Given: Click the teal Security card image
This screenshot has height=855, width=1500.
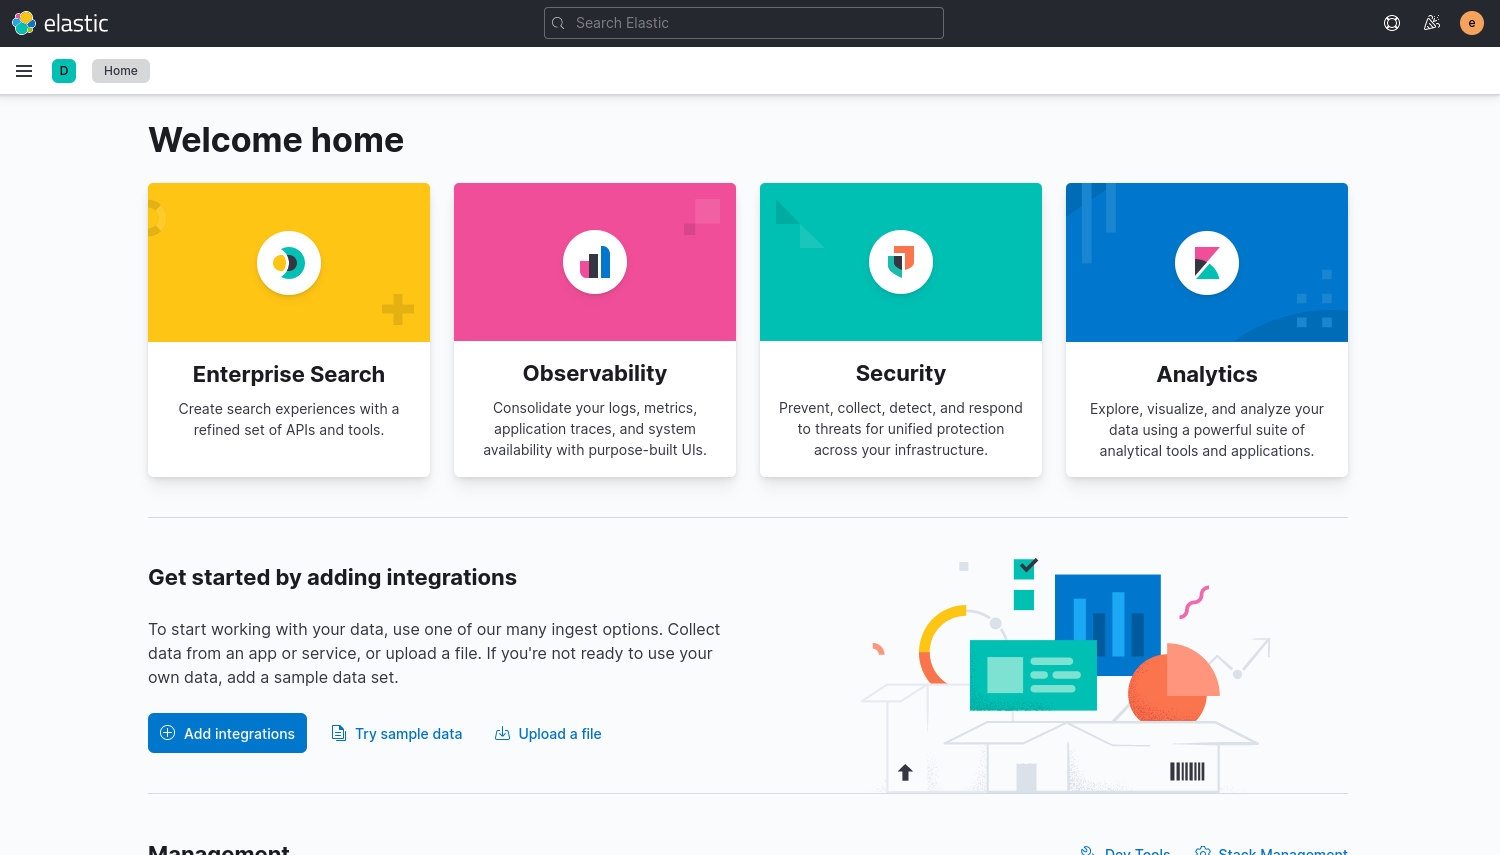Looking at the screenshot, I should pos(901,262).
